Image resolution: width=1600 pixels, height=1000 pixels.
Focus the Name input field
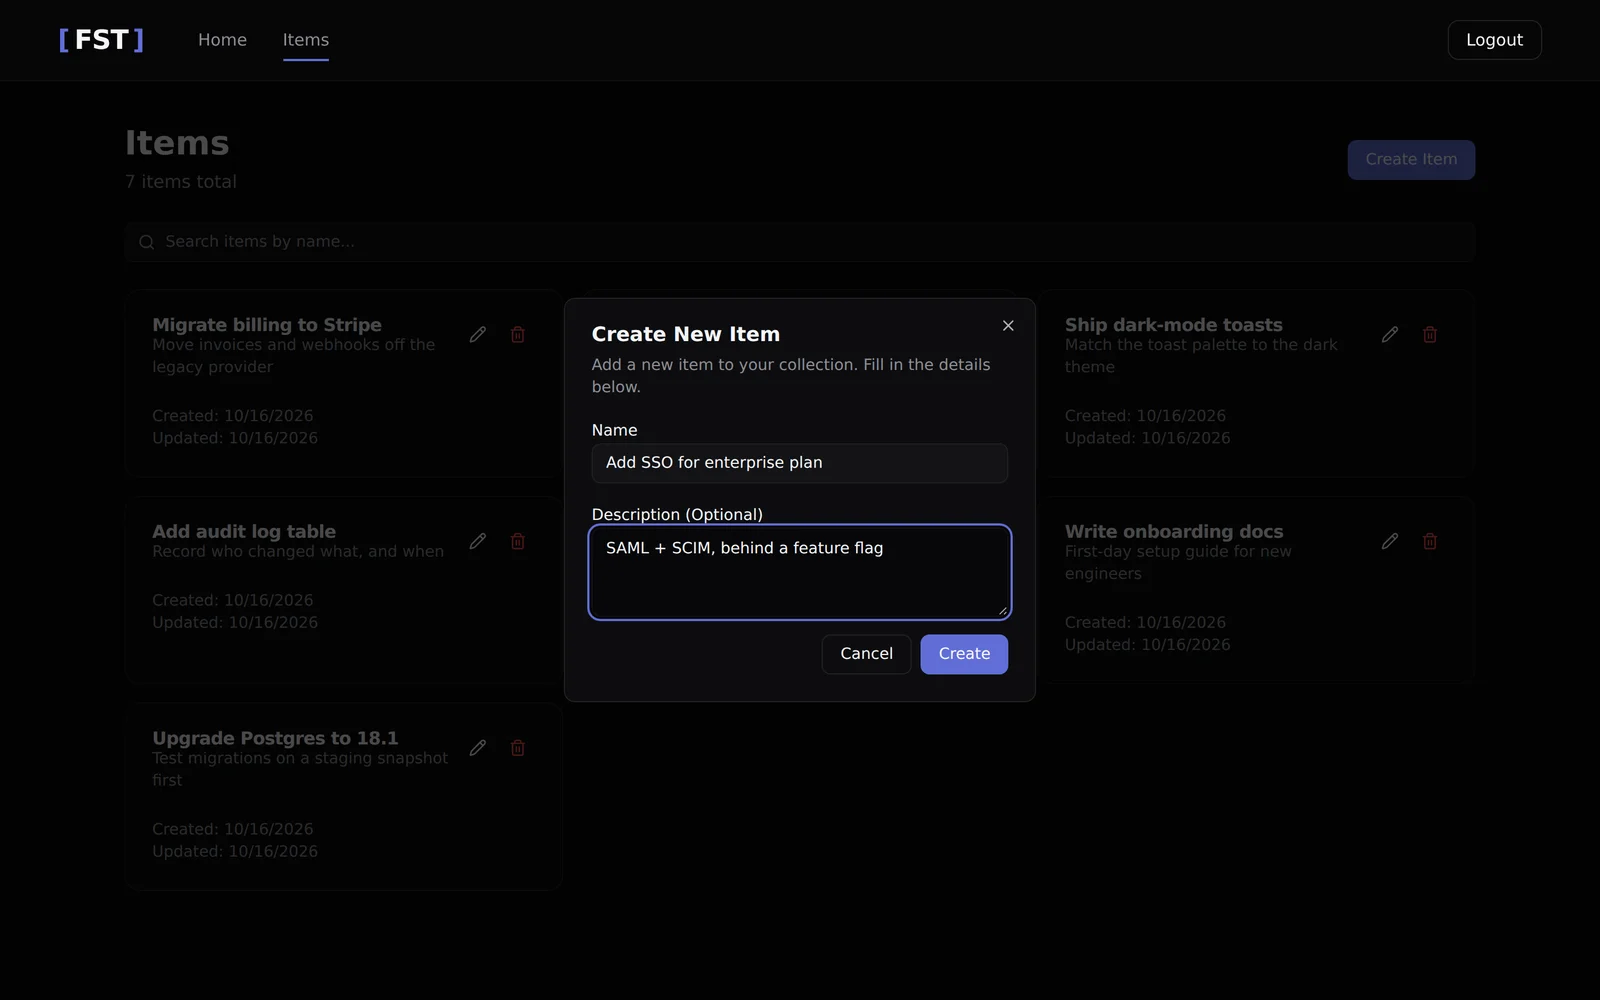(800, 463)
